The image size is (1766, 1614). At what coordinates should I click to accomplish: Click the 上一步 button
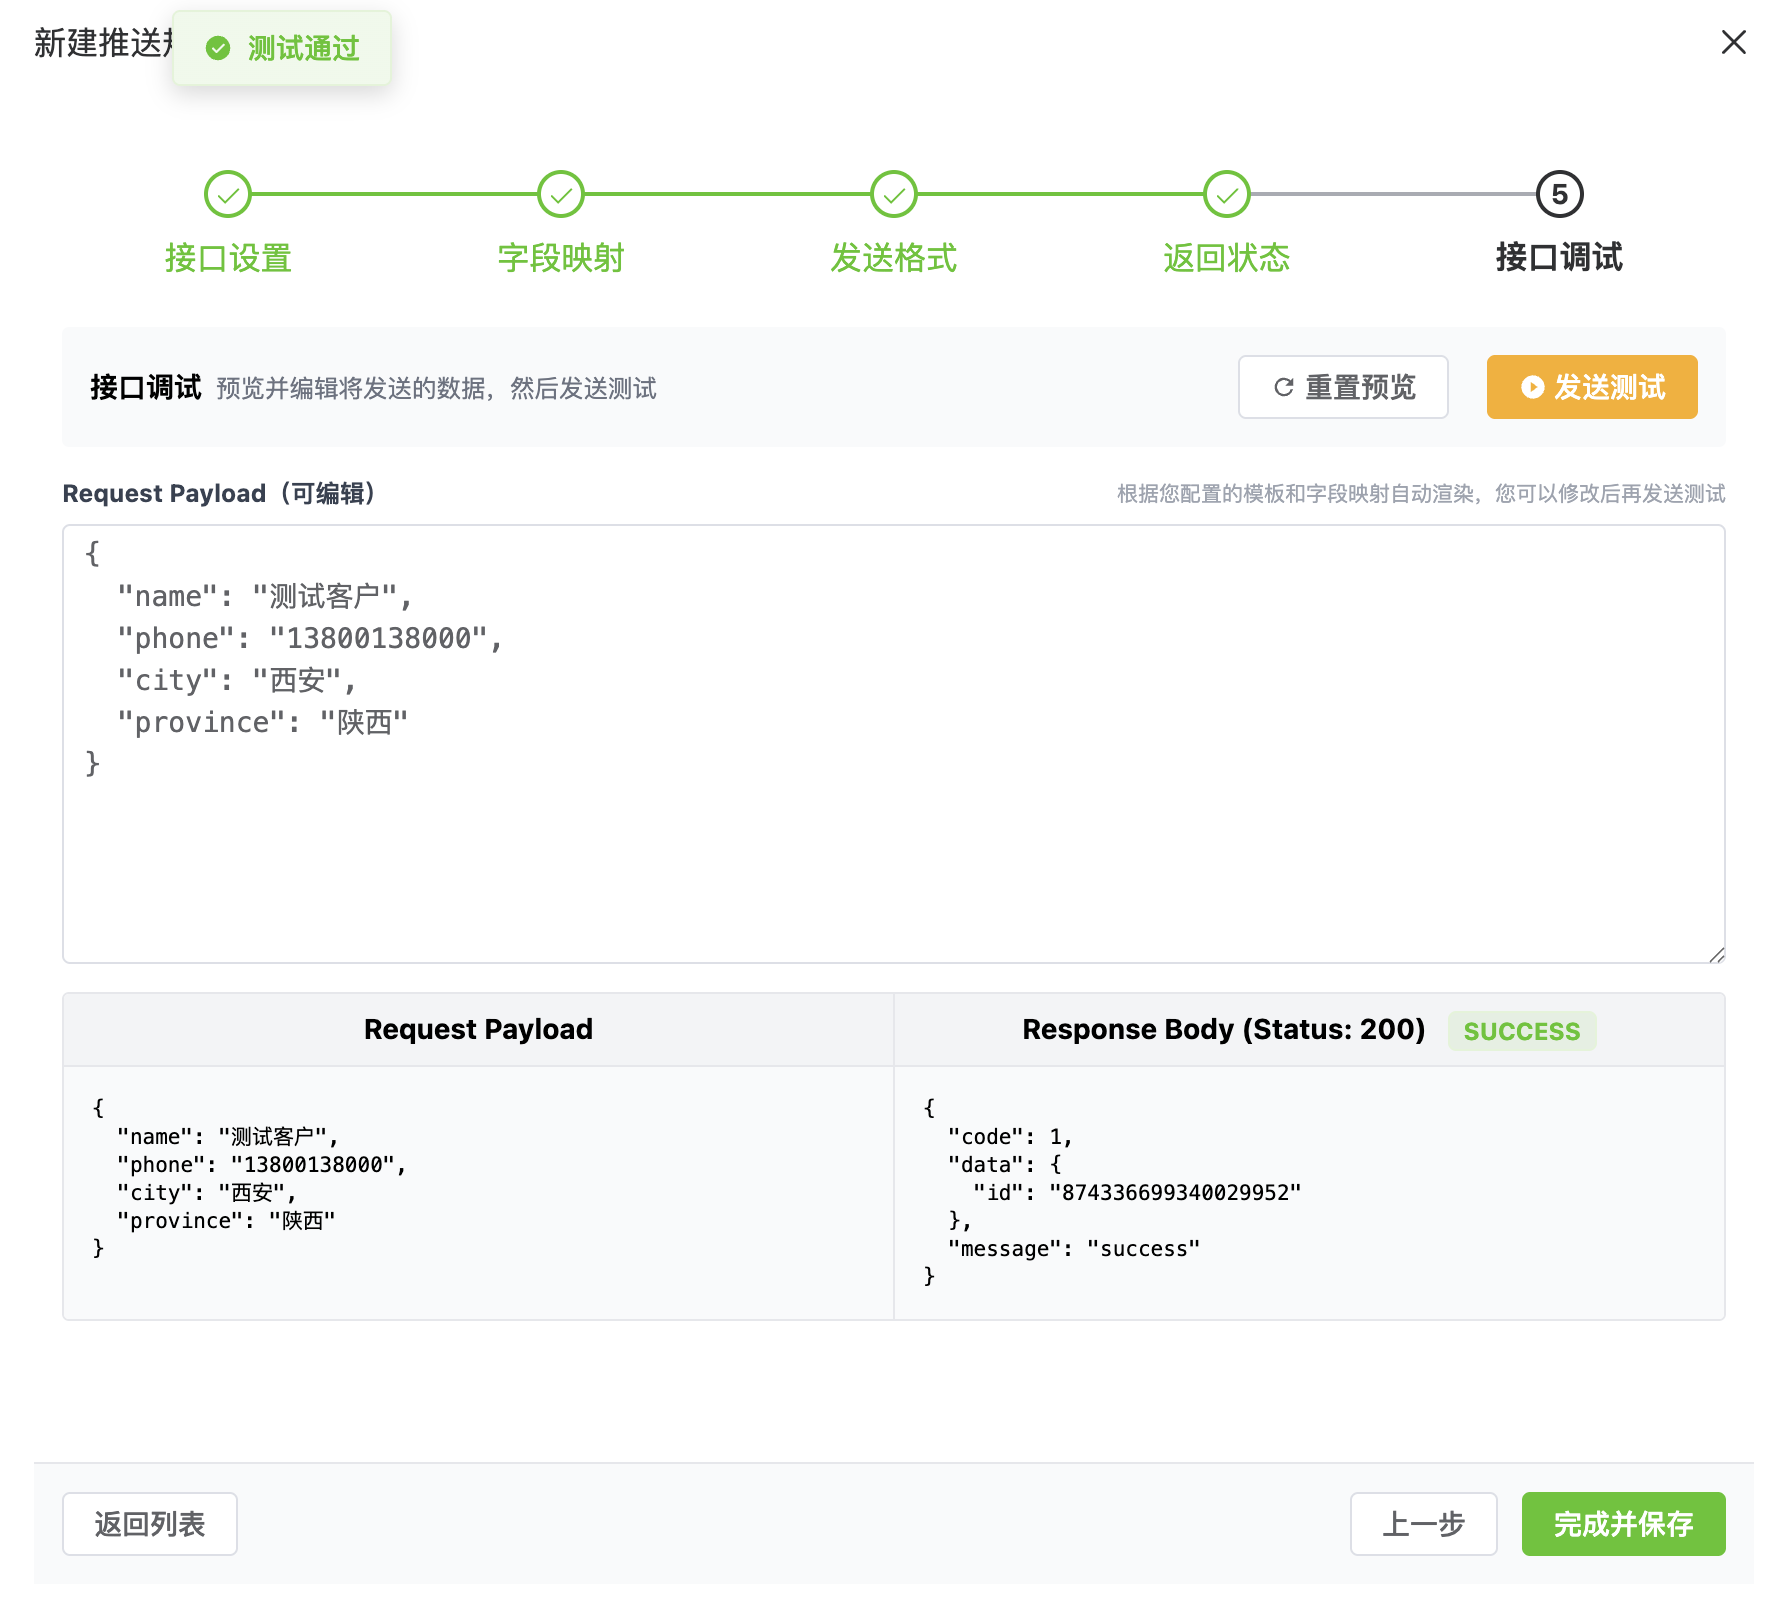(1423, 1524)
